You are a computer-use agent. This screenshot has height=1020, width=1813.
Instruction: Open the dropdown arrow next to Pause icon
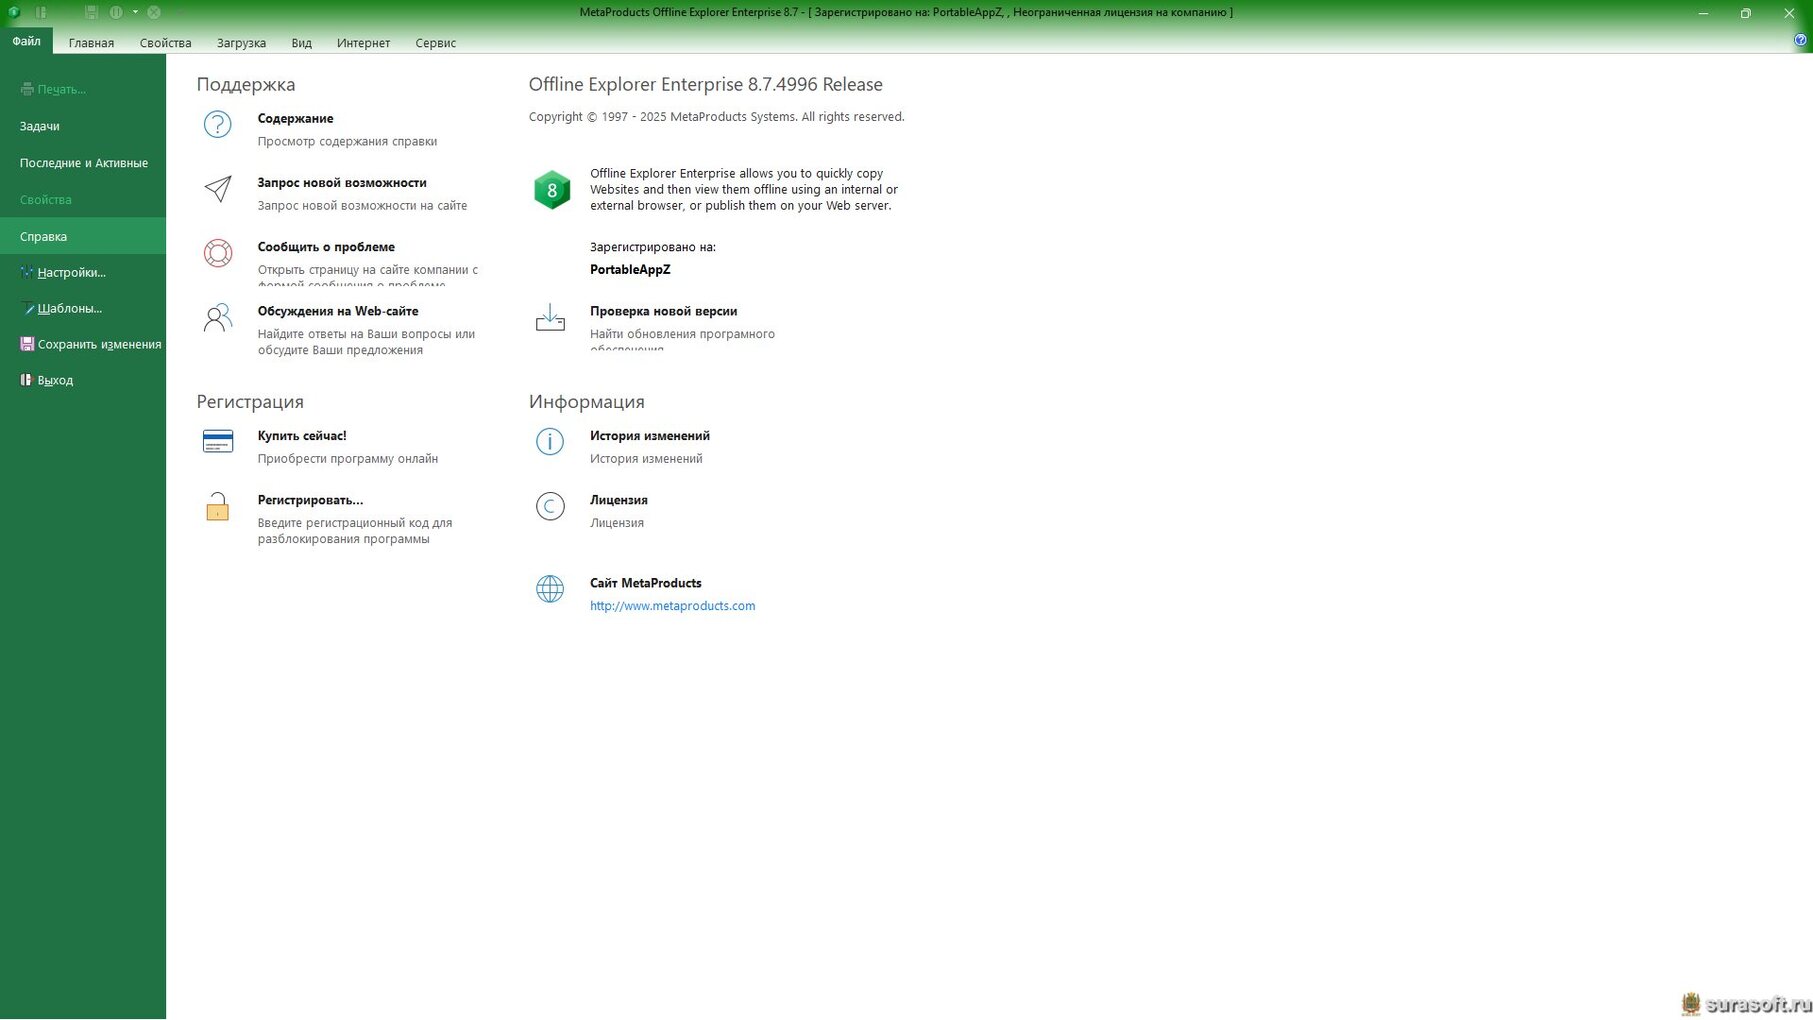coord(135,12)
